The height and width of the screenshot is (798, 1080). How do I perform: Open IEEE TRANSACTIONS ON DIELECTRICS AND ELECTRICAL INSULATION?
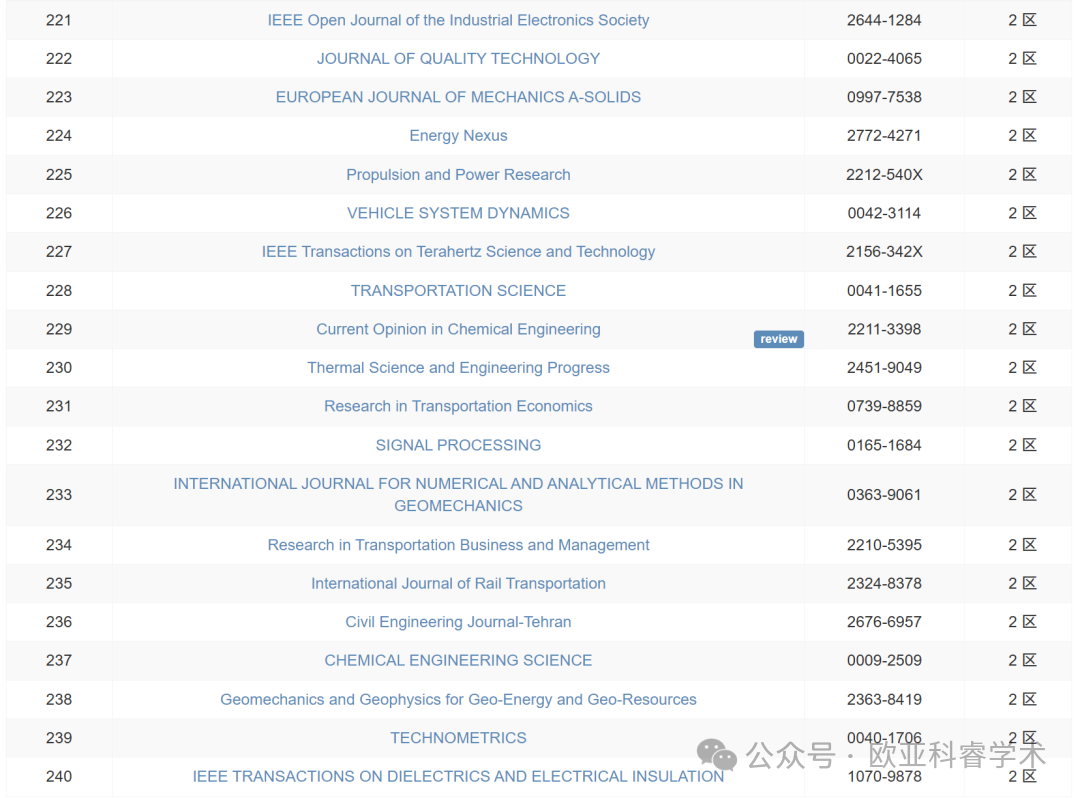click(x=458, y=776)
